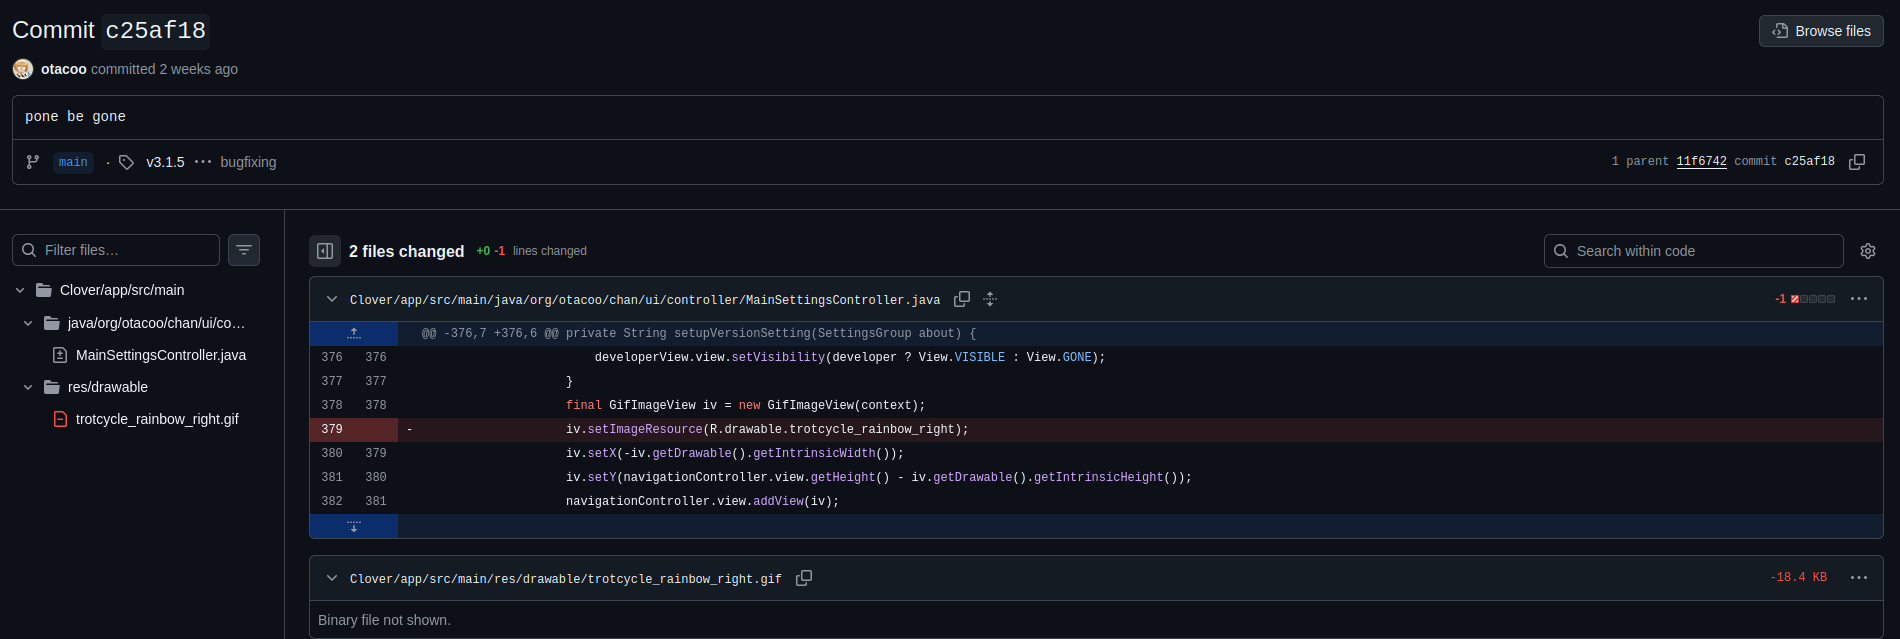Click line number 380 in old column
Screen dimensions: 1900x639
pyautogui.click(x=332, y=453)
